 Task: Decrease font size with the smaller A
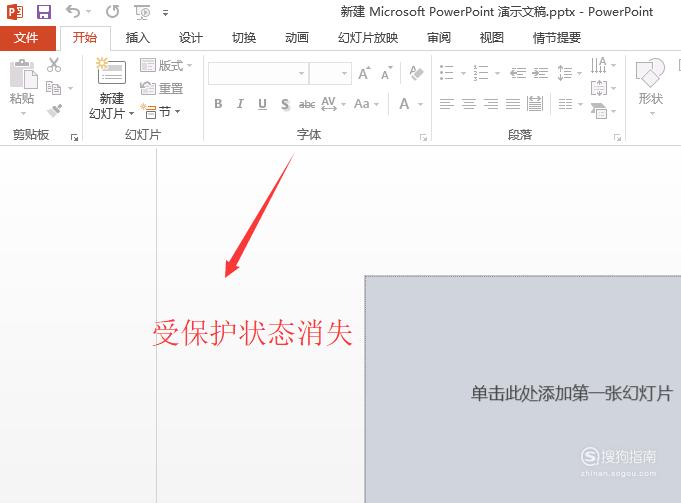pos(387,73)
